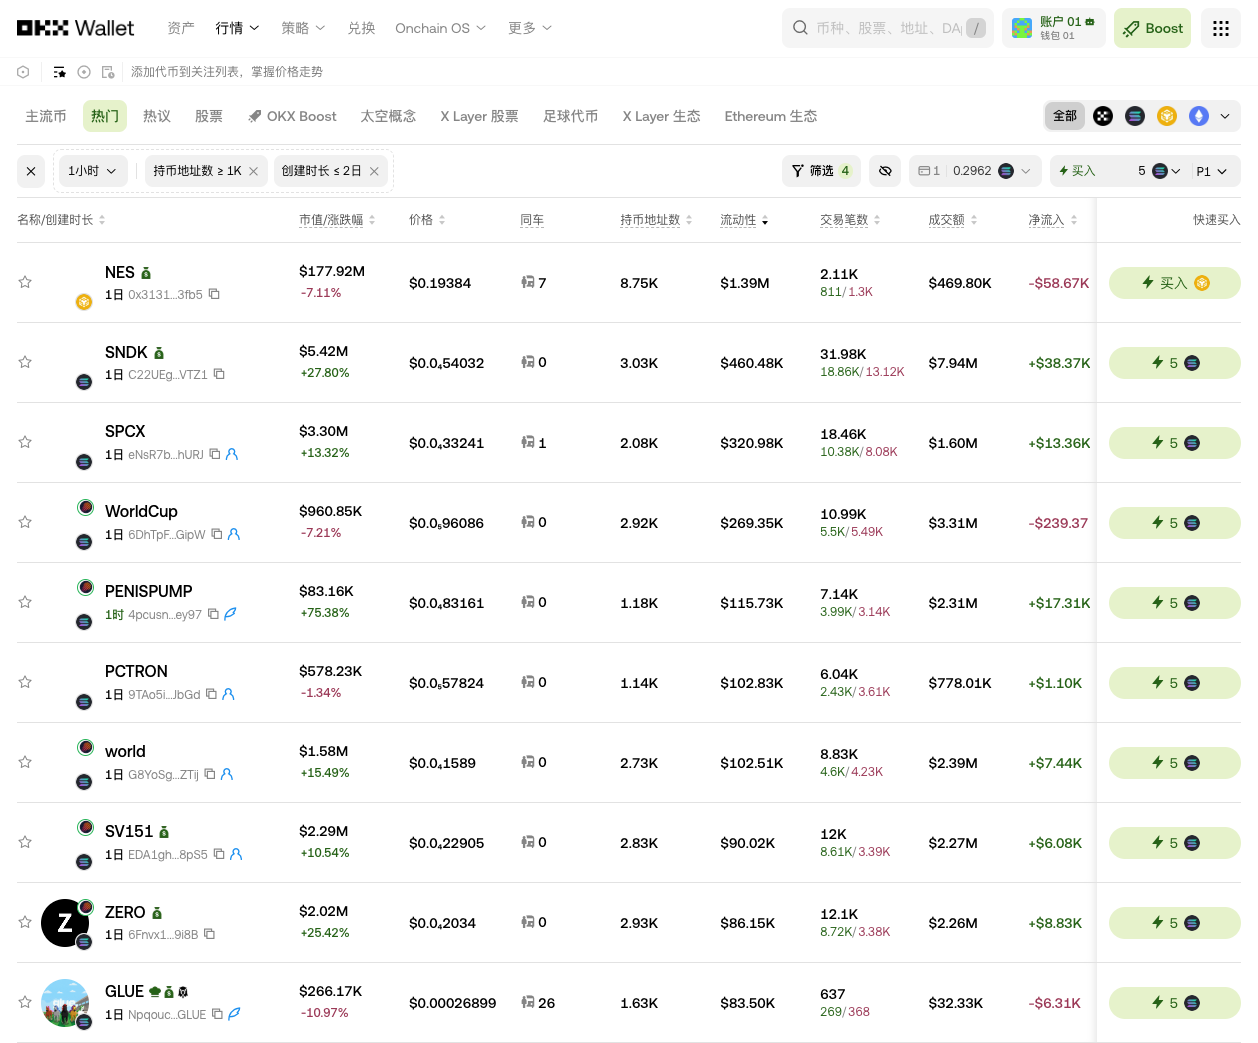Click the person icon in SPCX row
The image size is (1258, 1043).
pyautogui.click(x=232, y=454)
